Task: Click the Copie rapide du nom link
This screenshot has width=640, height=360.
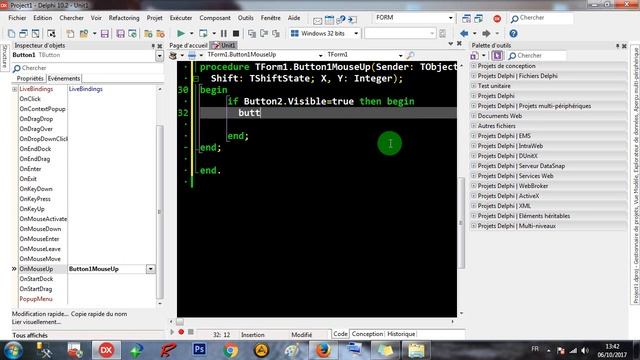Action: [99, 314]
